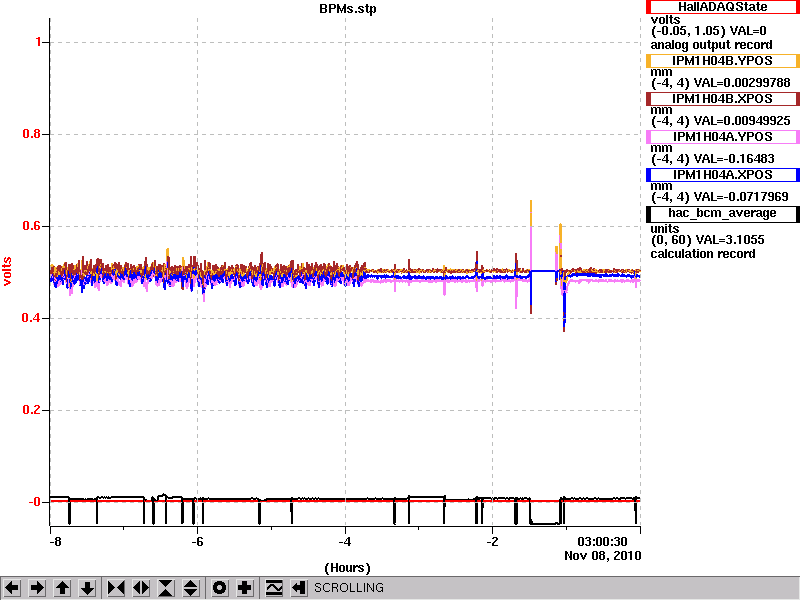Click the SCROLLING status text
This screenshot has width=800, height=600.
point(349,588)
